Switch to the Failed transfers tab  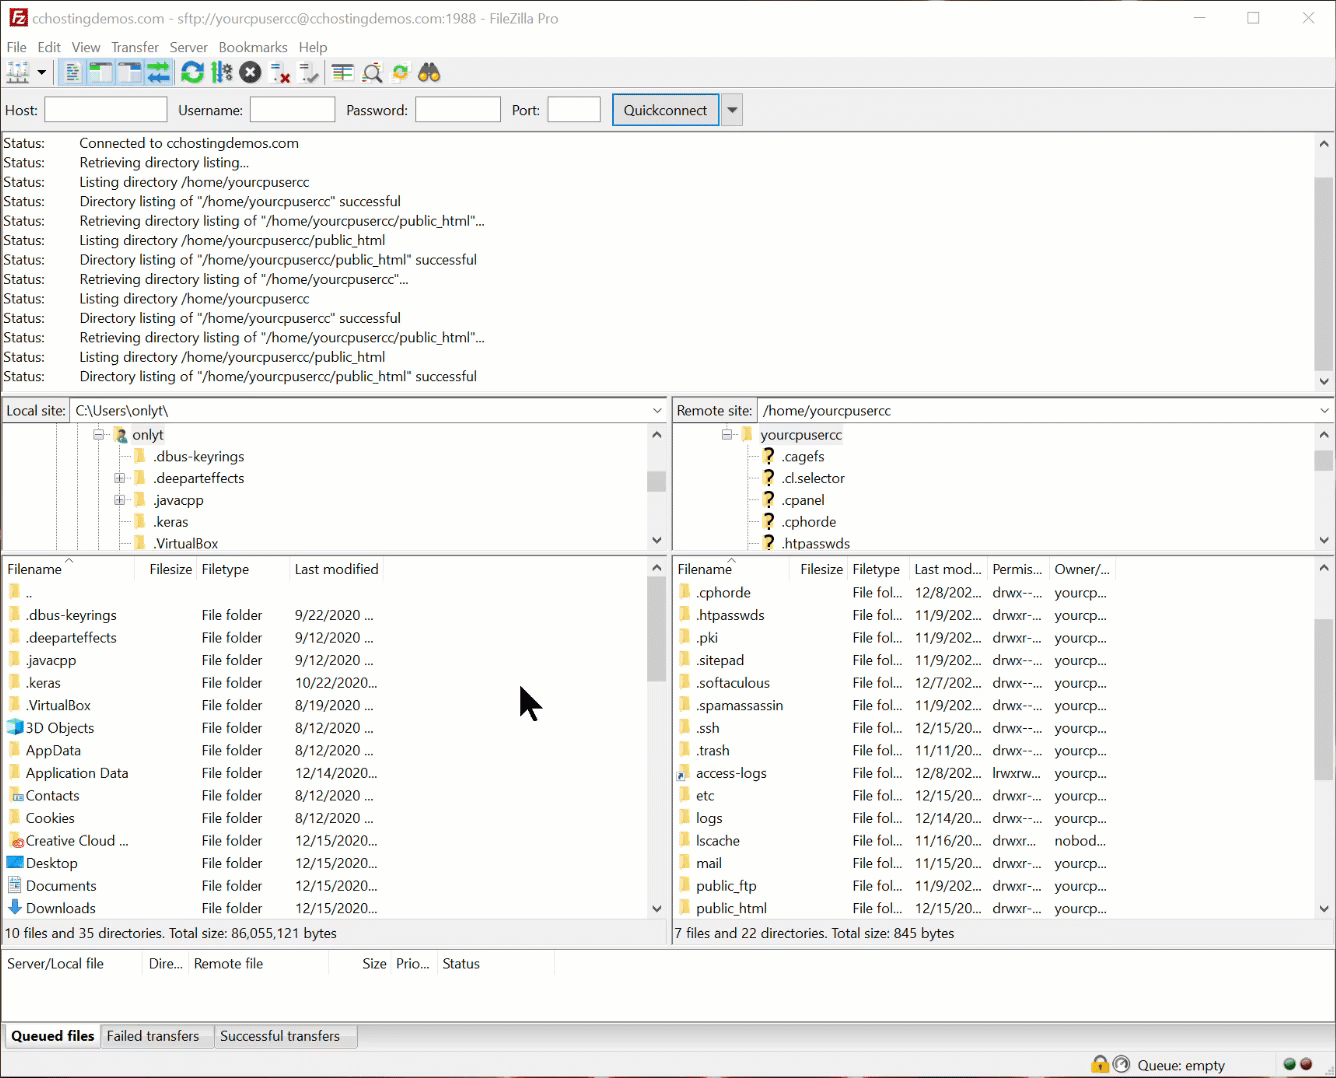[153, 1036]
